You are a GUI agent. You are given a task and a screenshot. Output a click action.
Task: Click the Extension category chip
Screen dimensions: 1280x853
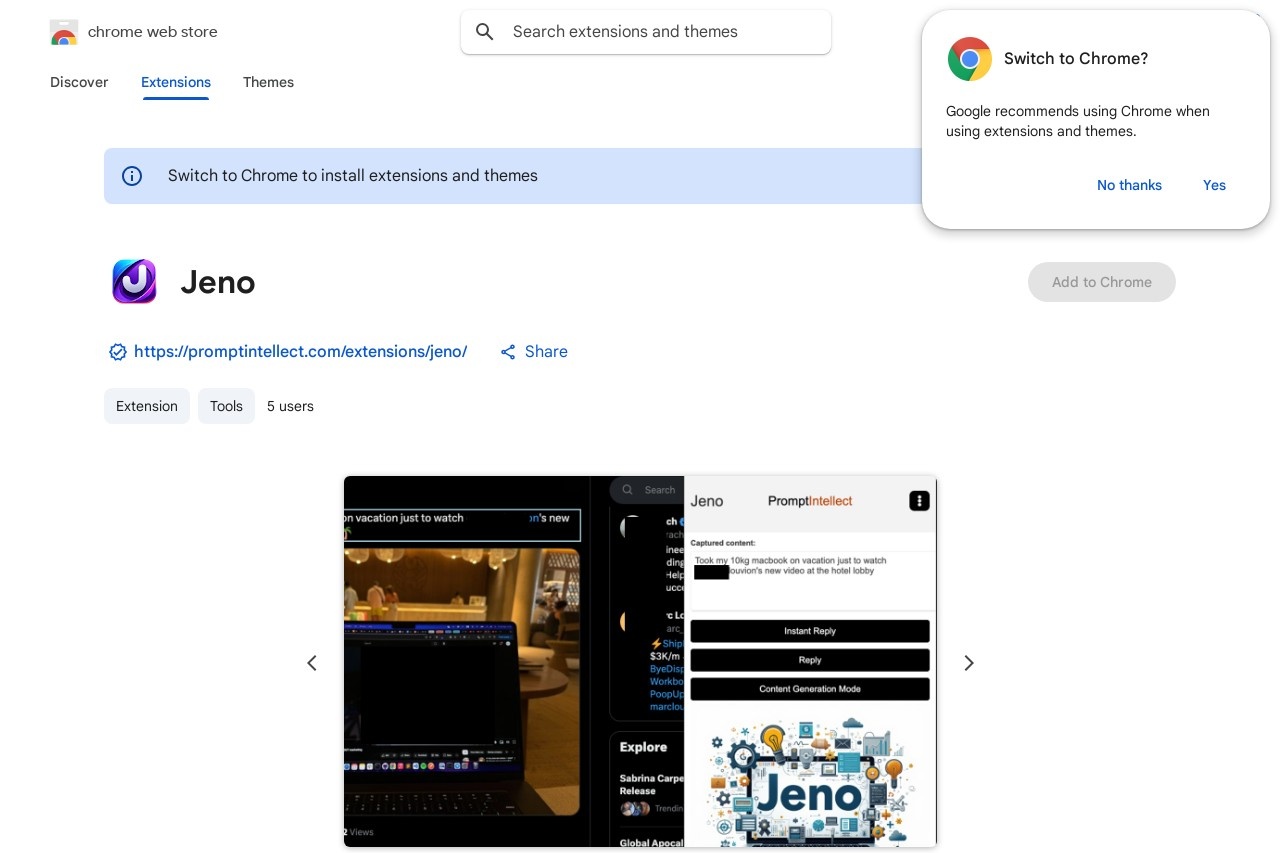[147, 406]
